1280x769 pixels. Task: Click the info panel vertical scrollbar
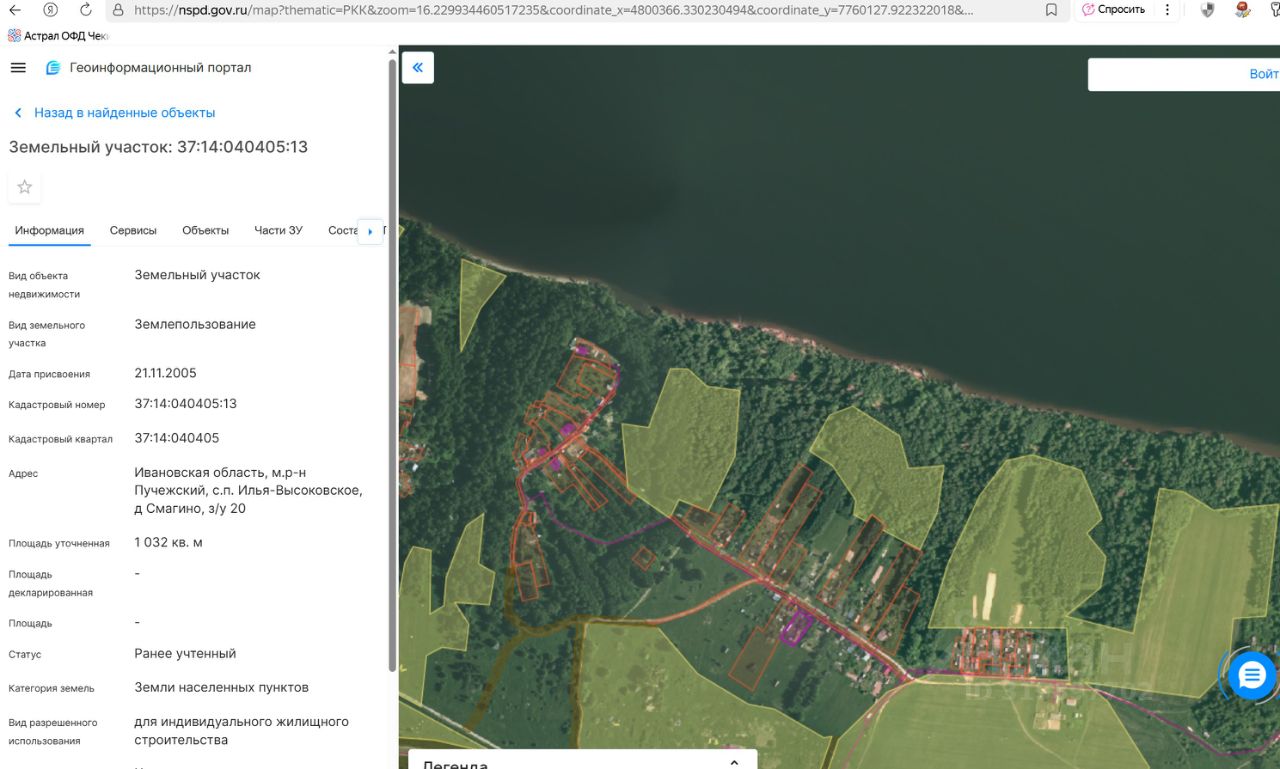pos(392,365)
